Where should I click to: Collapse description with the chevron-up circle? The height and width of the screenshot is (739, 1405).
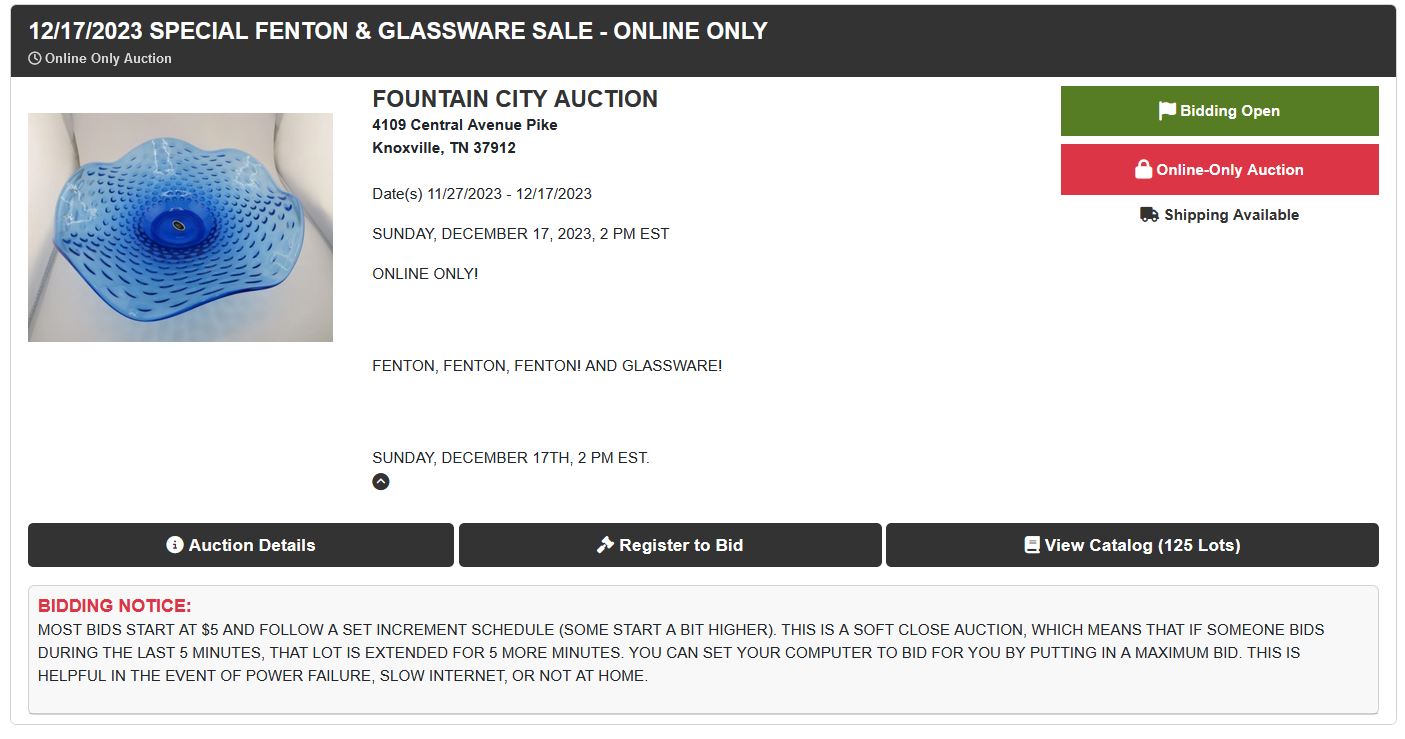pyautogui.click(x=381, y=482)
